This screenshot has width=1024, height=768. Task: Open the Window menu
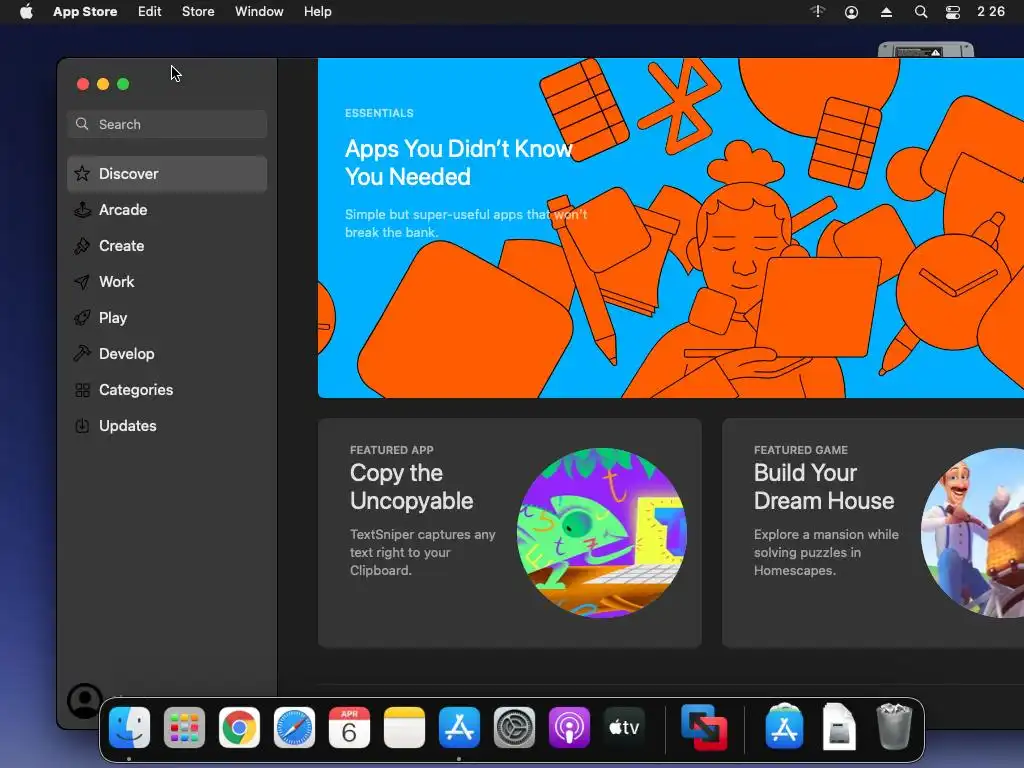[x=259, y=12]
